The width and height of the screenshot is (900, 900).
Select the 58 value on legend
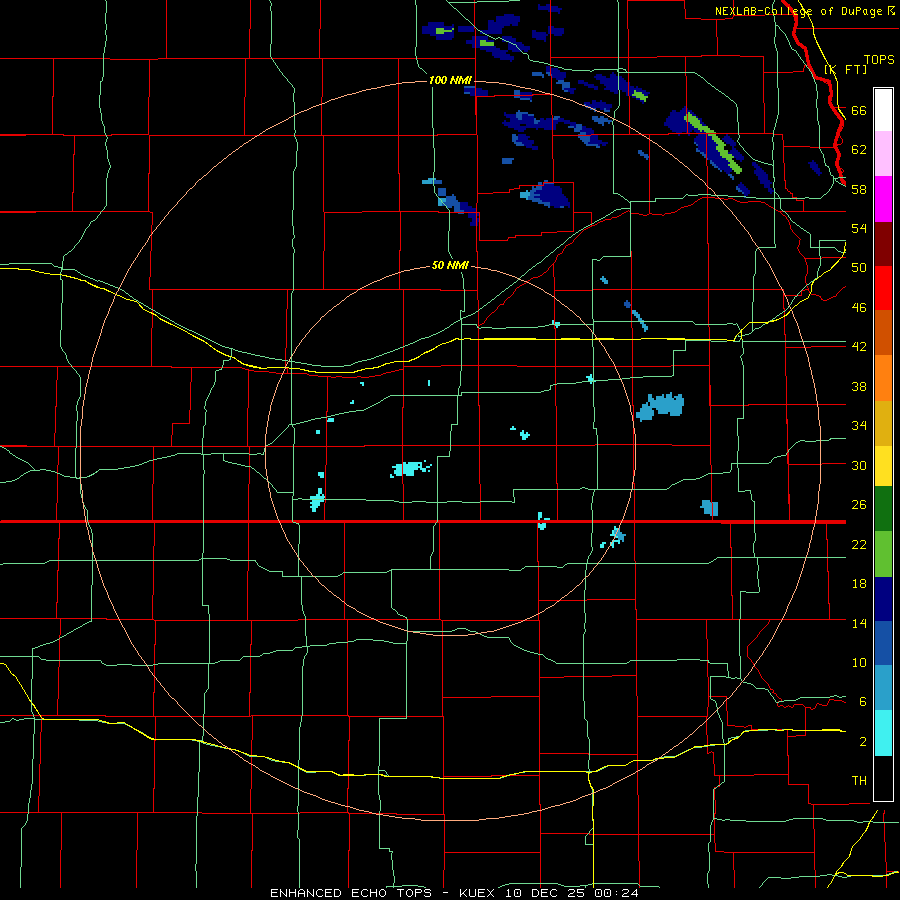(859, 189)
